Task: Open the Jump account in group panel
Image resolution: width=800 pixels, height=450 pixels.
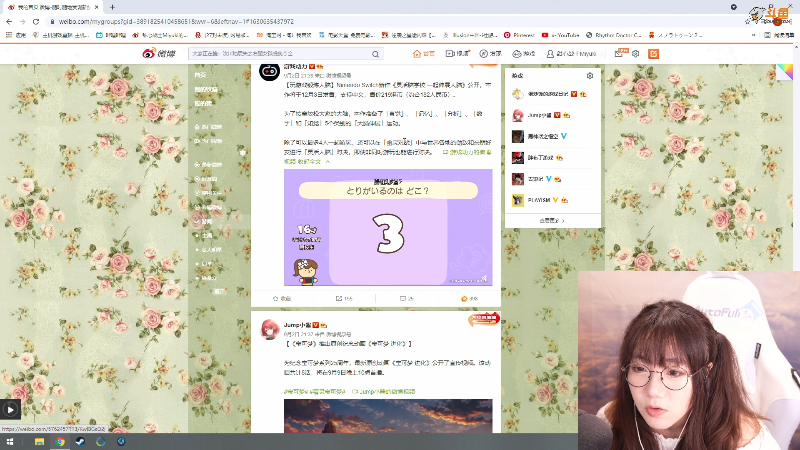Action: (x=540, y=115)
